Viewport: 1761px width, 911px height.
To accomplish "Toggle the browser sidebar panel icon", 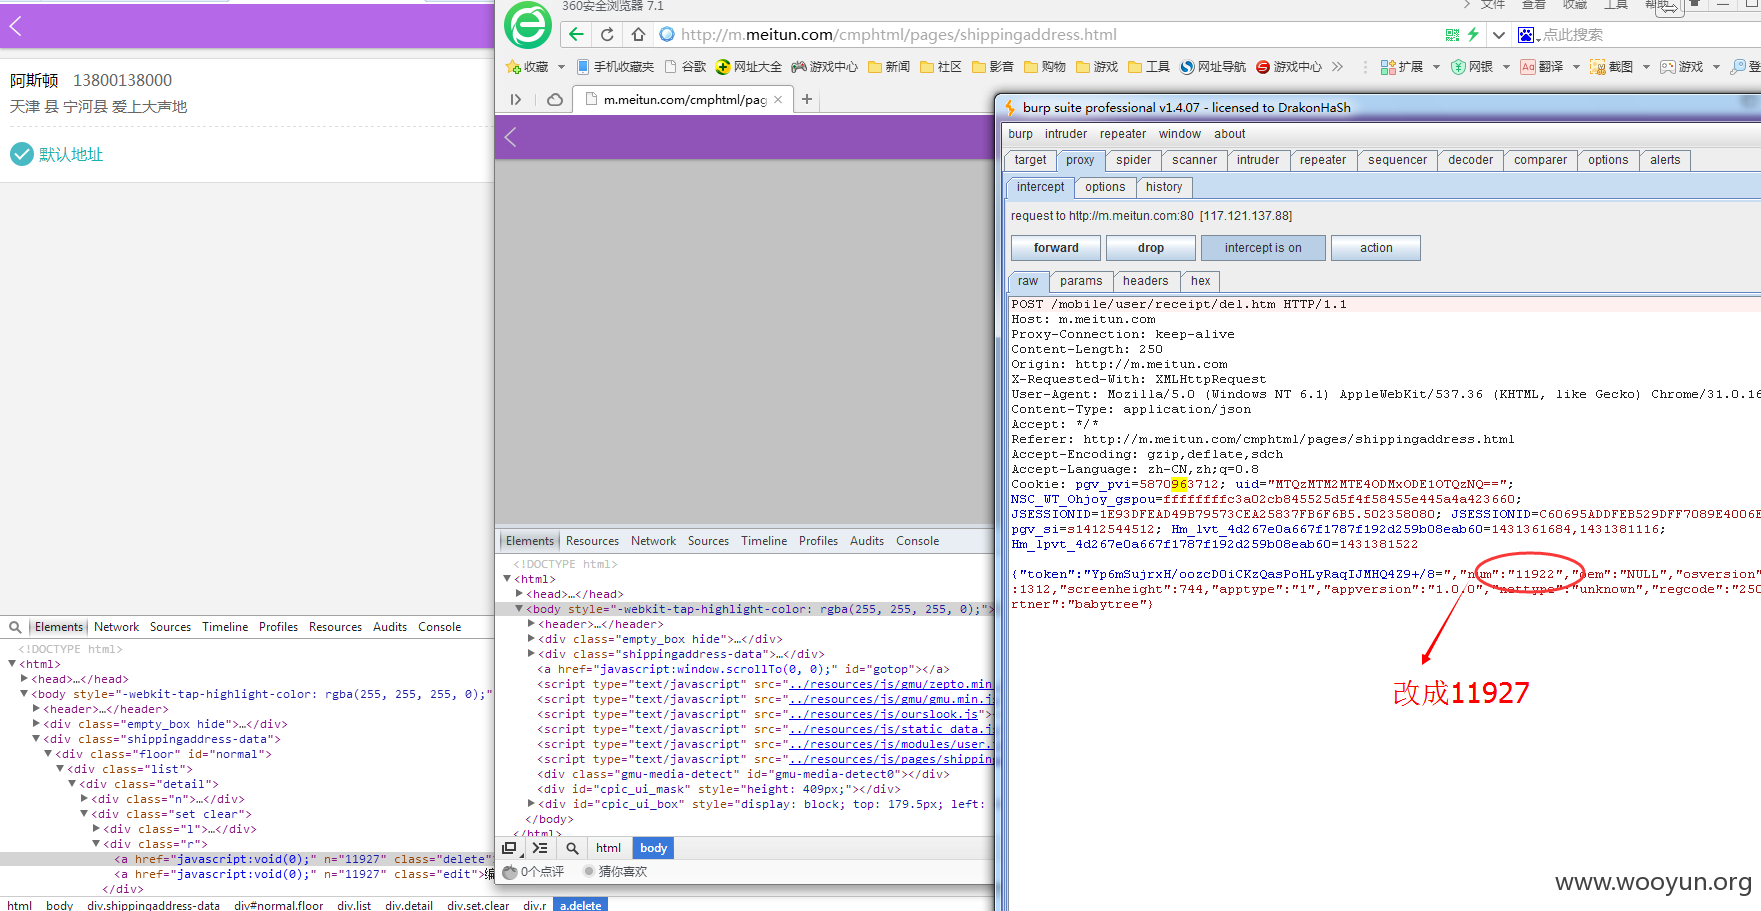I will [x=516, y=99].
